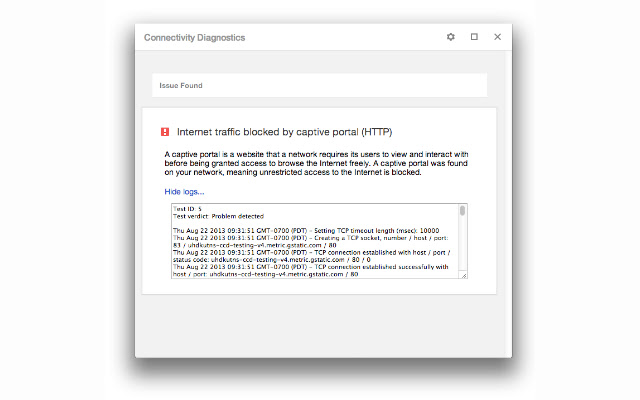Maximize the Connectivity Diagnostics window
The width and height of the screenshot is (640, 400).
[474, 37]
